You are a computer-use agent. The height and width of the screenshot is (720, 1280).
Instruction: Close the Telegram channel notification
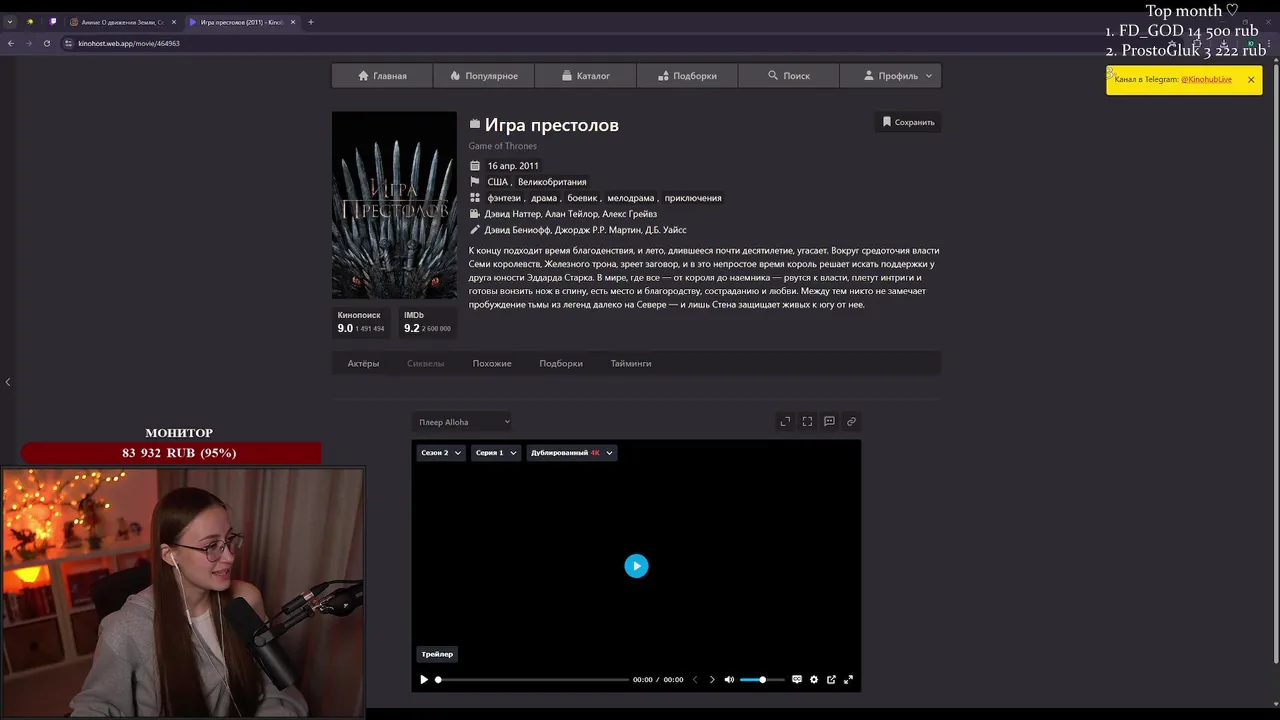(x=1250, y=80)
